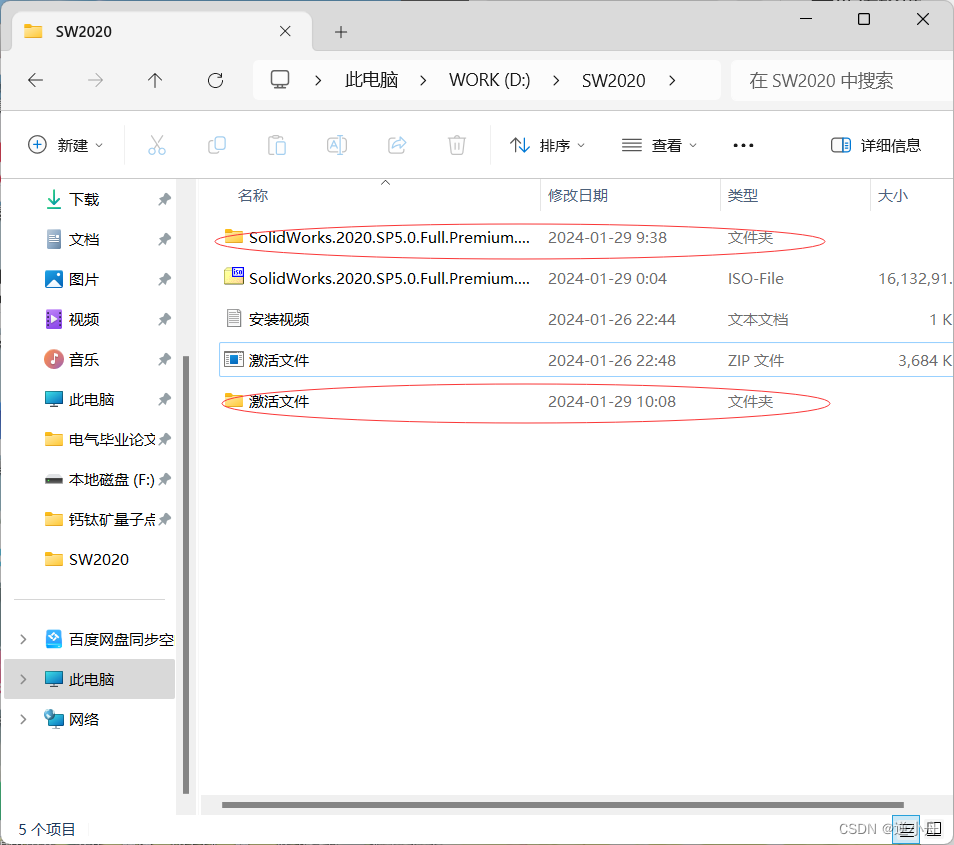
Task: Select 安装视频 text document
Action: click(586, 319)
